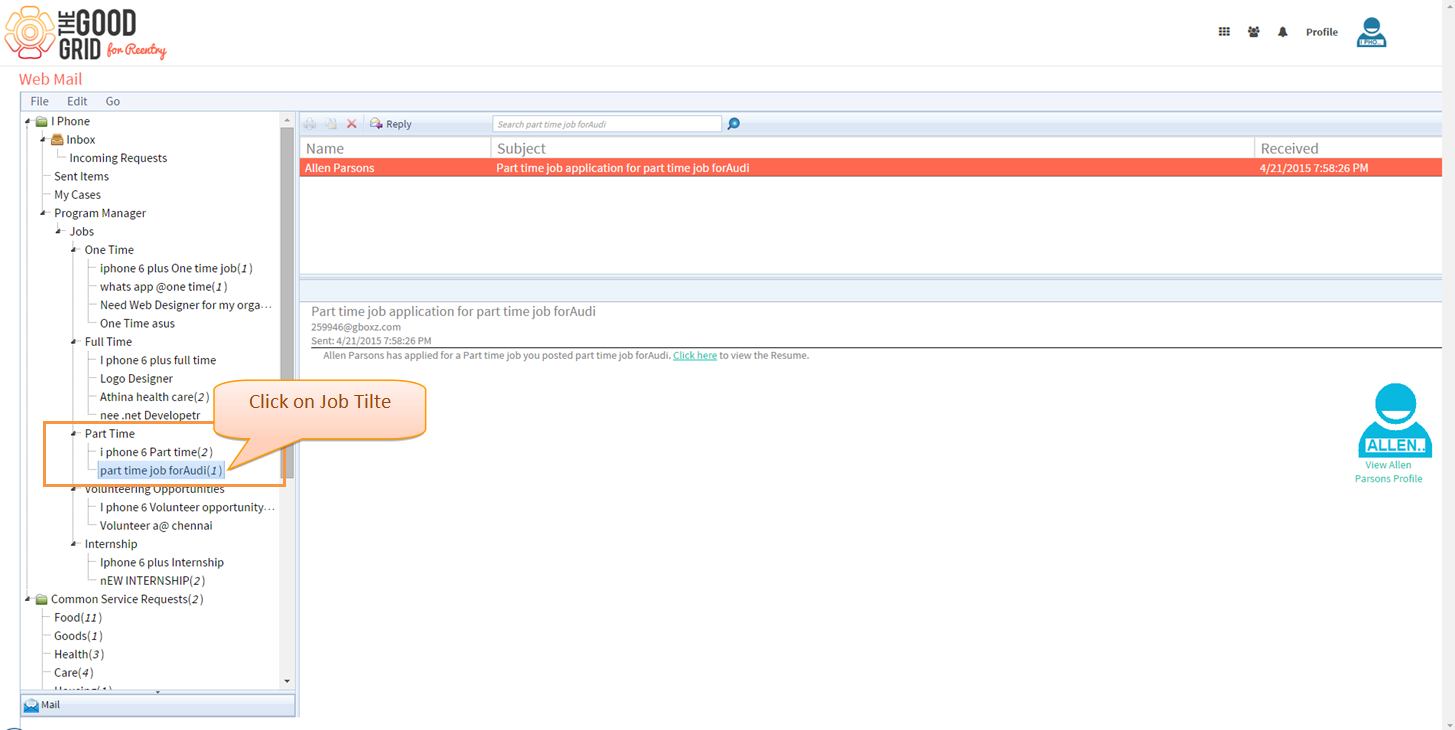Select 'I phone 6 plus full time'
This screenshot has width=1455, height=730.
pos(158,360)
